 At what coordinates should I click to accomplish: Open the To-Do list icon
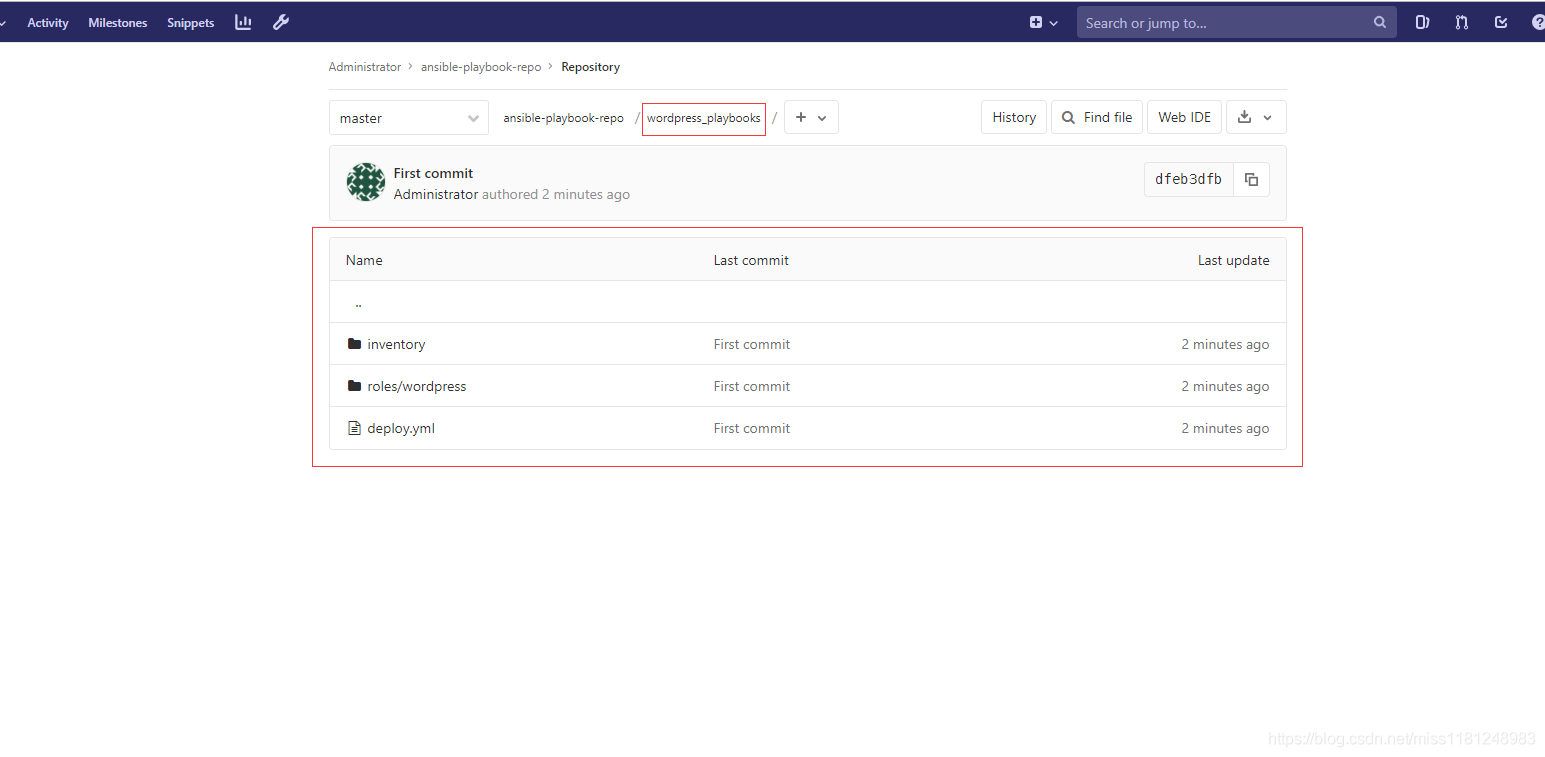(x=1501, y=22)
